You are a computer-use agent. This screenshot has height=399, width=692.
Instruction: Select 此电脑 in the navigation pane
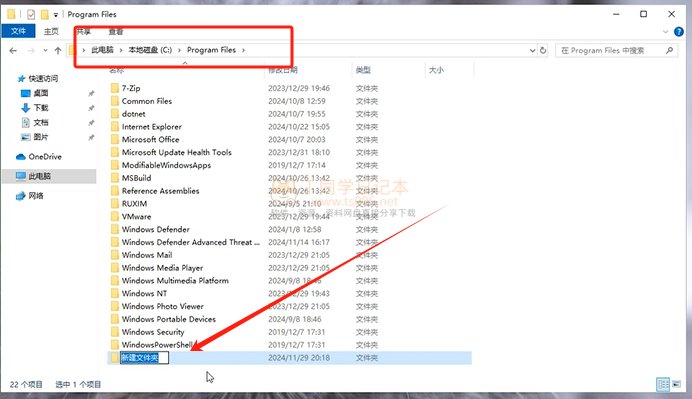[x=39, y=176]
